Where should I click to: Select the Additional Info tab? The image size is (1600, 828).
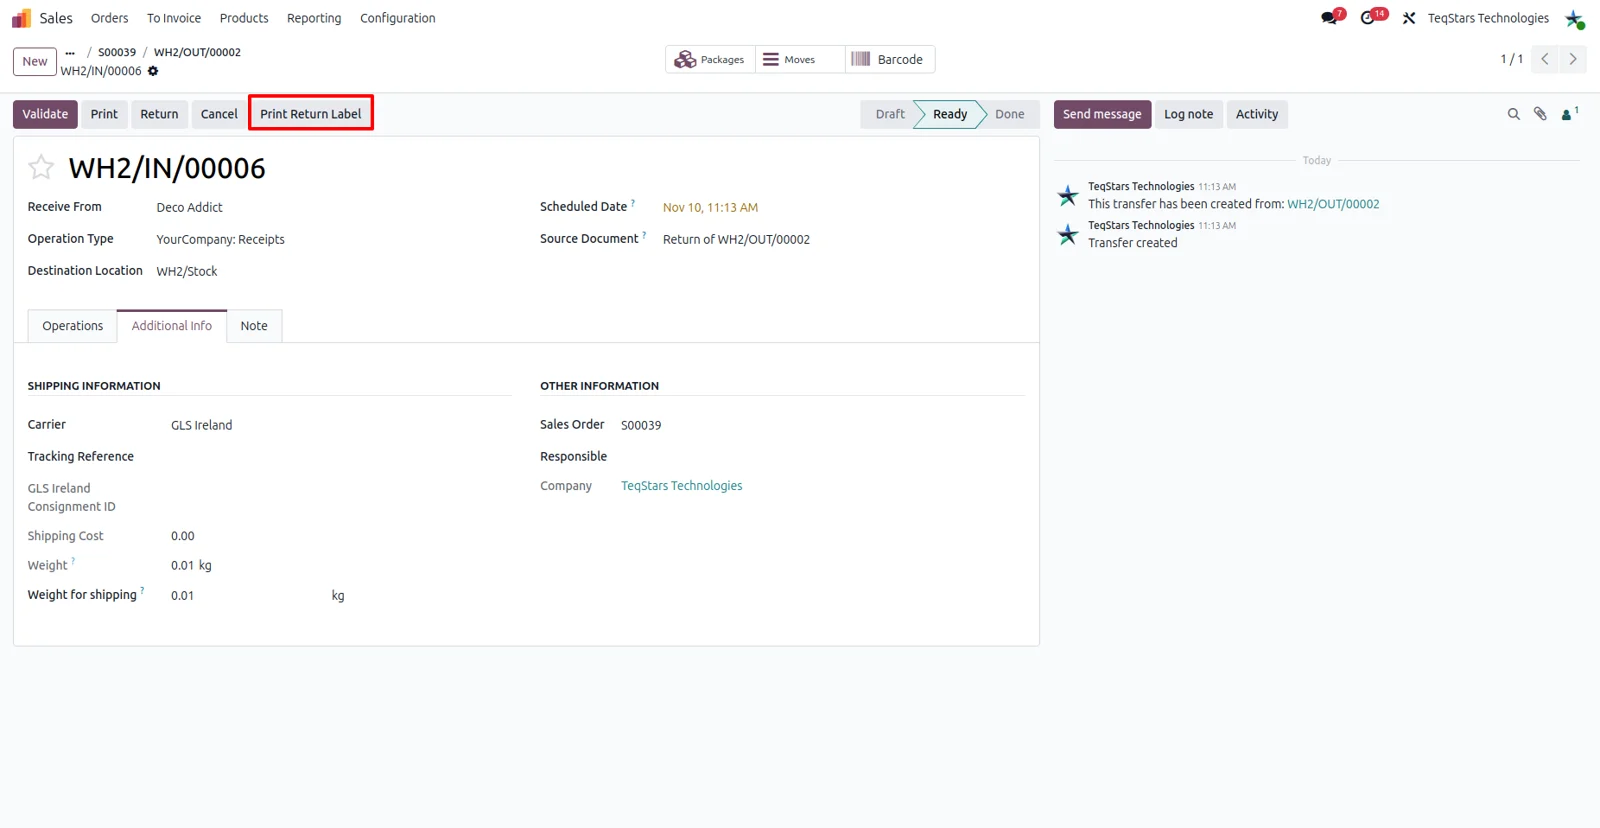point(172,326)
